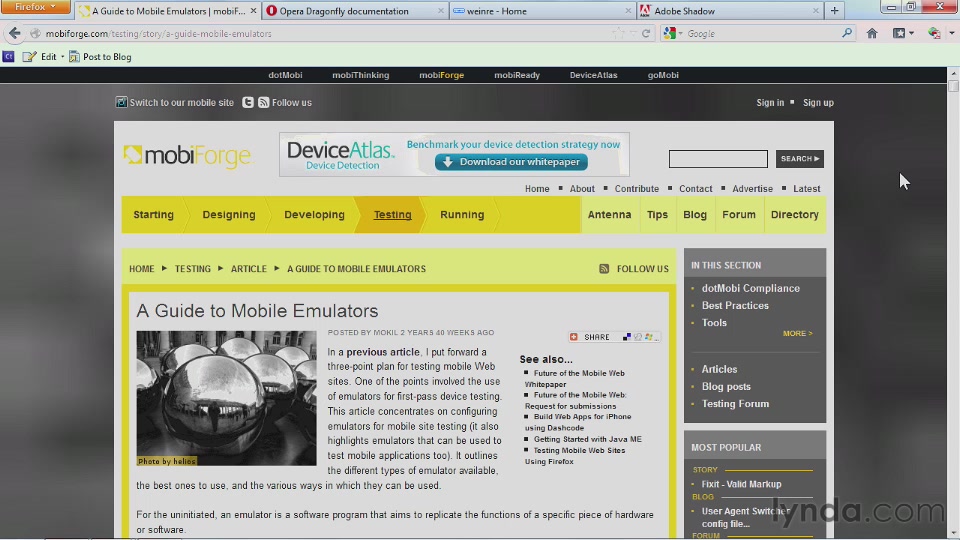The image size is (960, 540).
Task: Click the RSS icon by FOLLOW US breadcrumb
Action: 604,269
